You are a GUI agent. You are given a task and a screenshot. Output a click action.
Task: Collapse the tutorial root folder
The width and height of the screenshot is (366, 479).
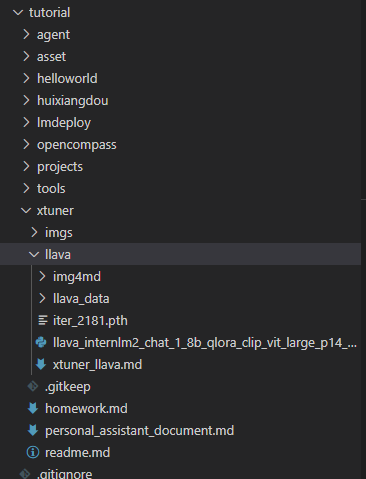coord(18,13)
